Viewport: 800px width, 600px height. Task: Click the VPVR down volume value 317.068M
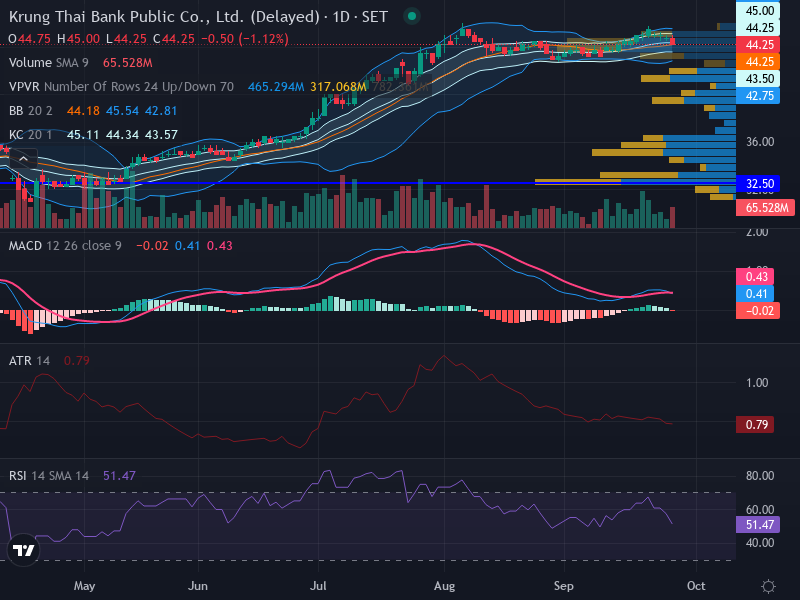point(338,87)
